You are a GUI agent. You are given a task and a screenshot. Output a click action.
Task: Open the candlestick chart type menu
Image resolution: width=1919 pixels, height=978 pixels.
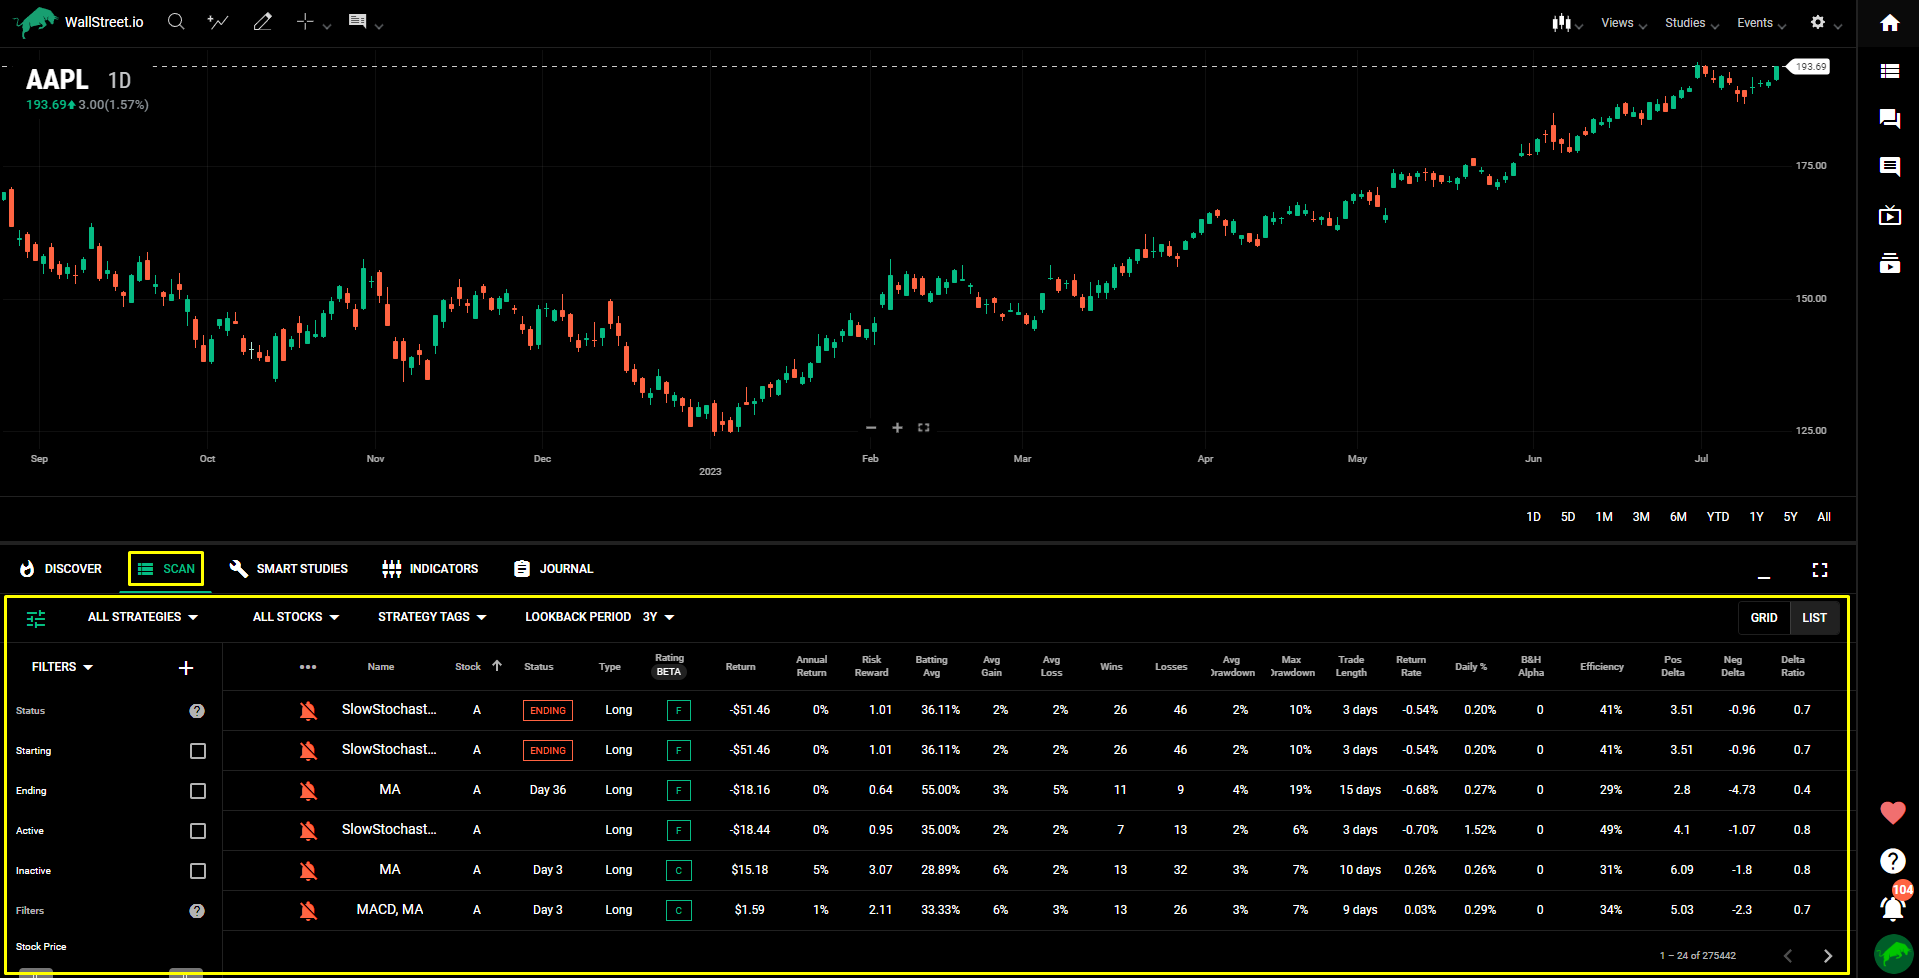(x=1567, y=22)
